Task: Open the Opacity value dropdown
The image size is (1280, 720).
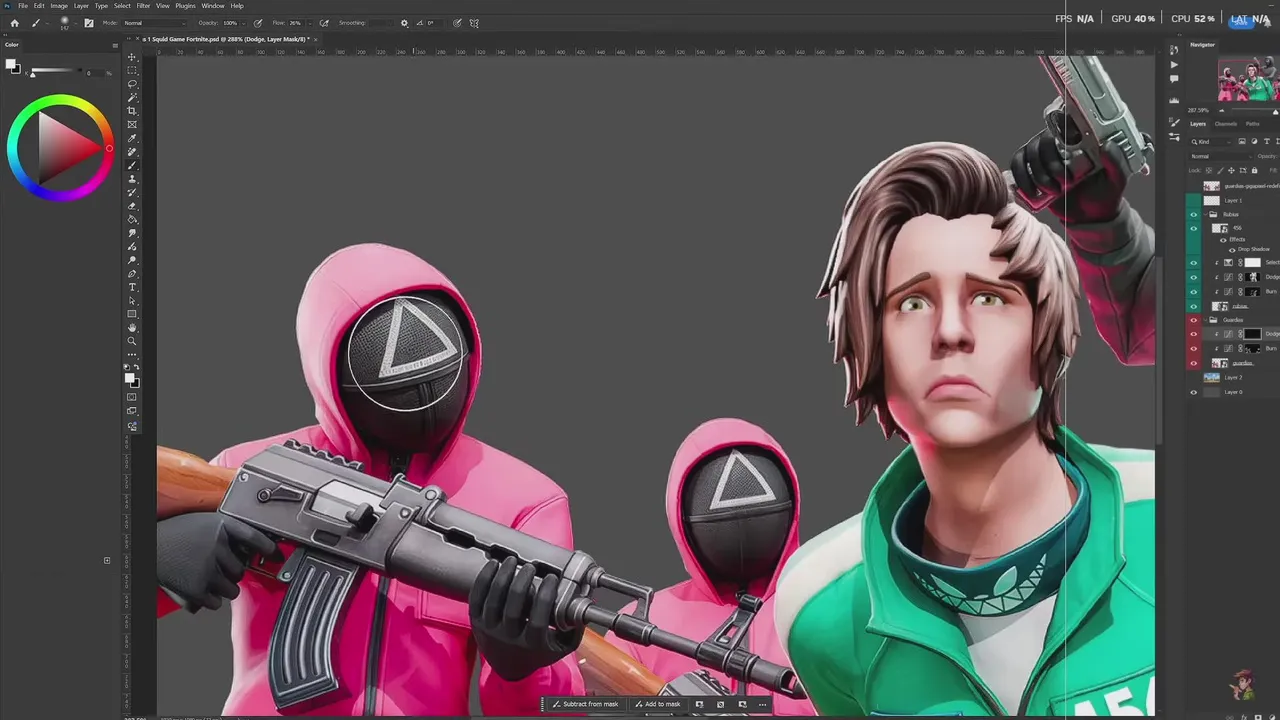Action: [x=243, y=23]
